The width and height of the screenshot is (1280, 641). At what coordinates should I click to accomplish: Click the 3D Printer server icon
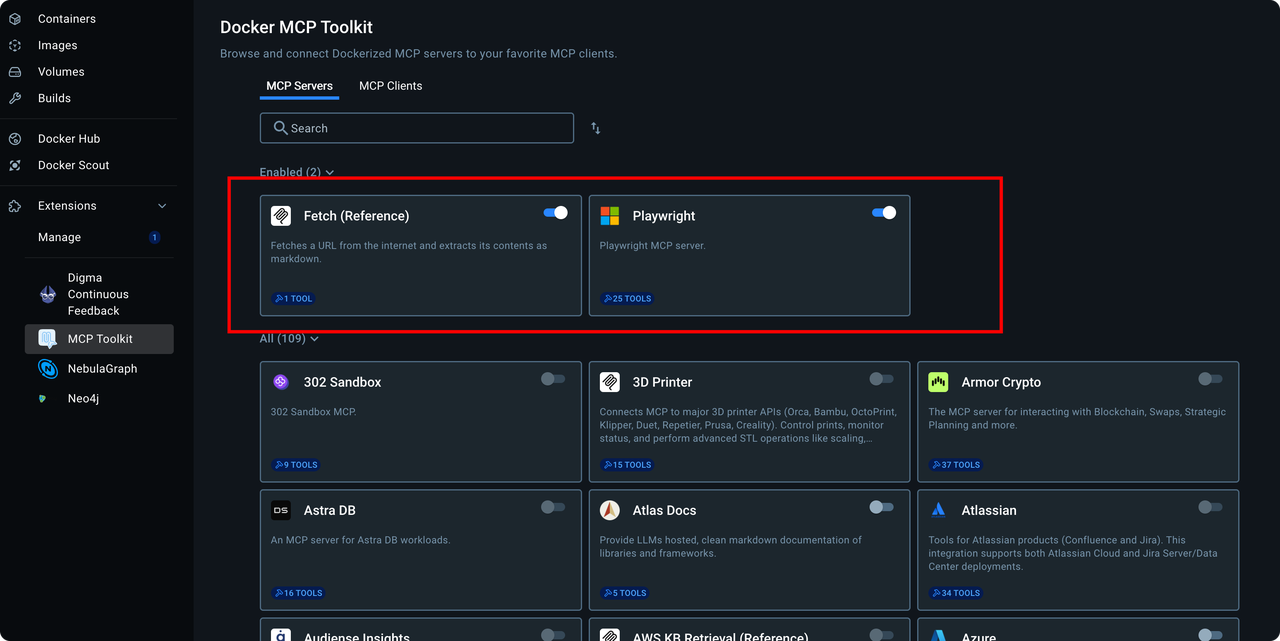click(610, 382)
